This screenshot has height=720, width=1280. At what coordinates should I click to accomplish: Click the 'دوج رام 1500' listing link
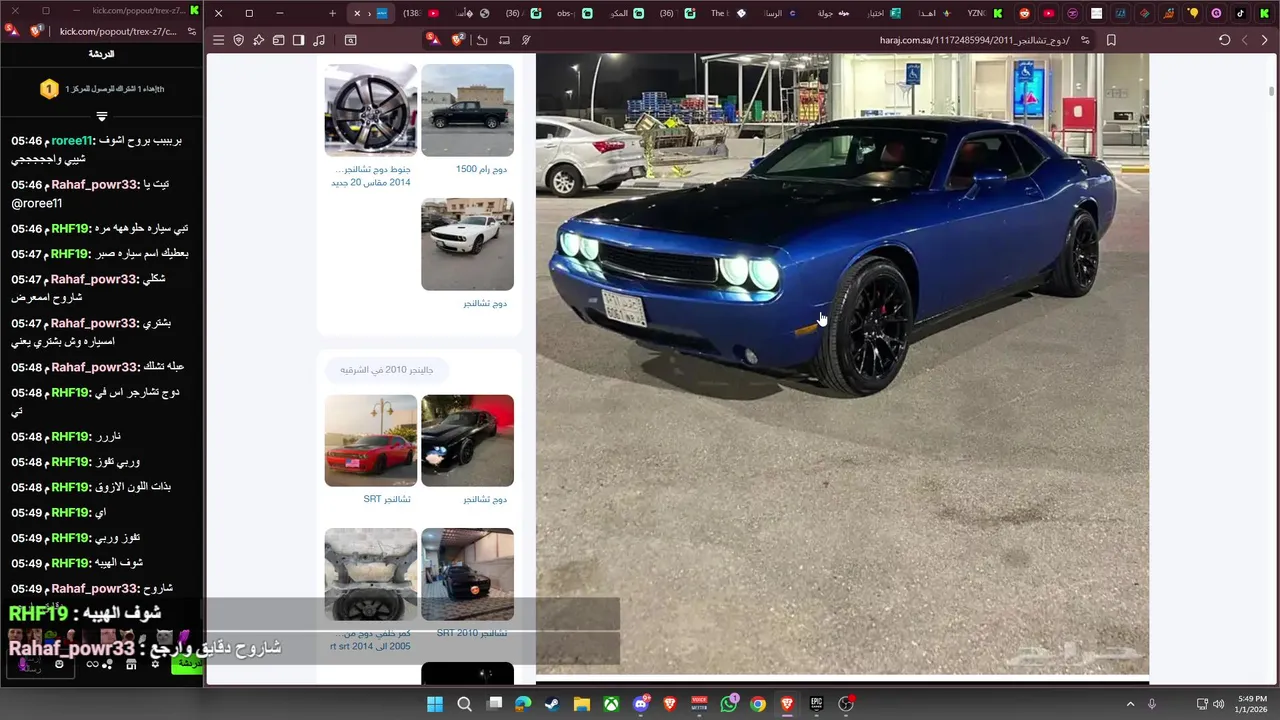pyautogui.click(x=481, y=169)
